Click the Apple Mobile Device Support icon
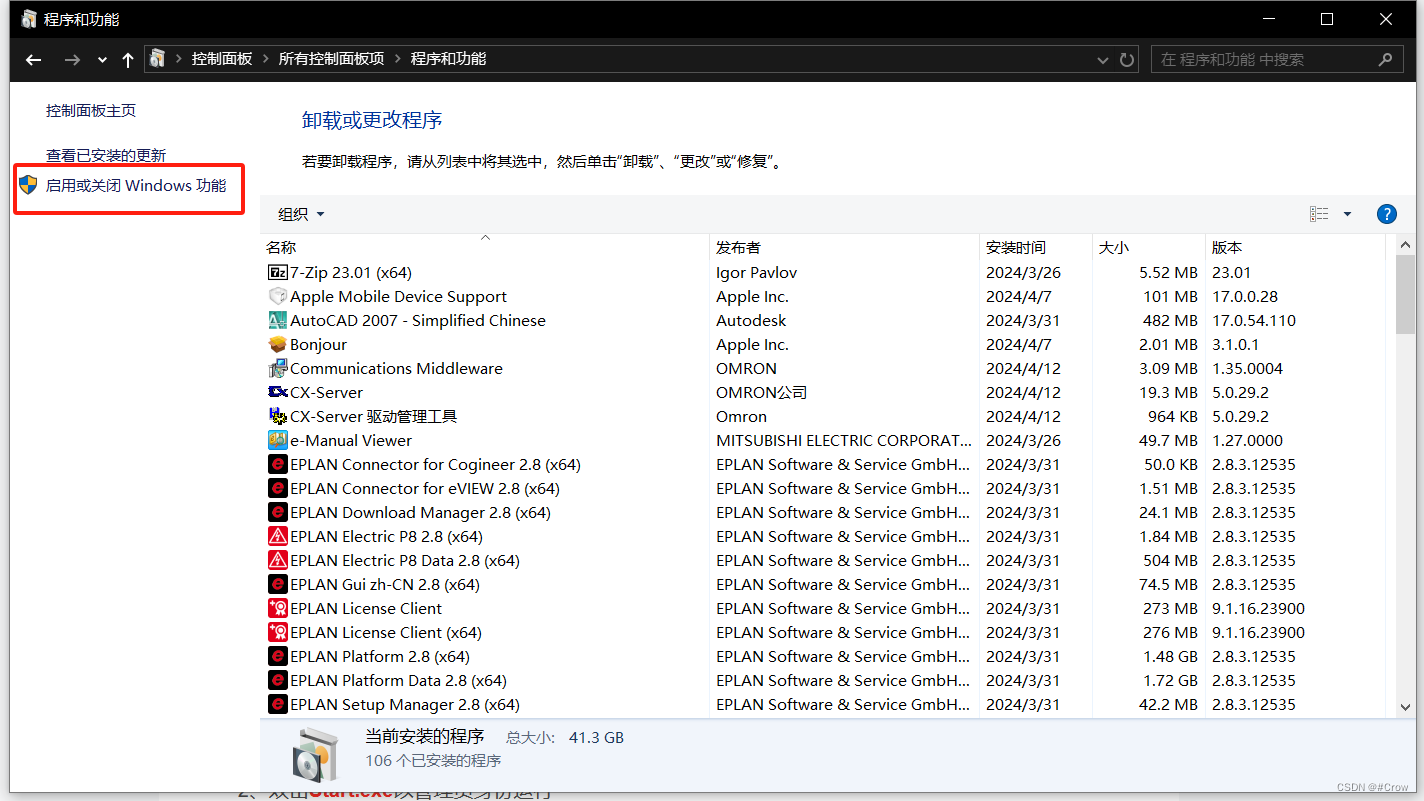1424x801 pixels. tap(278, 296)
